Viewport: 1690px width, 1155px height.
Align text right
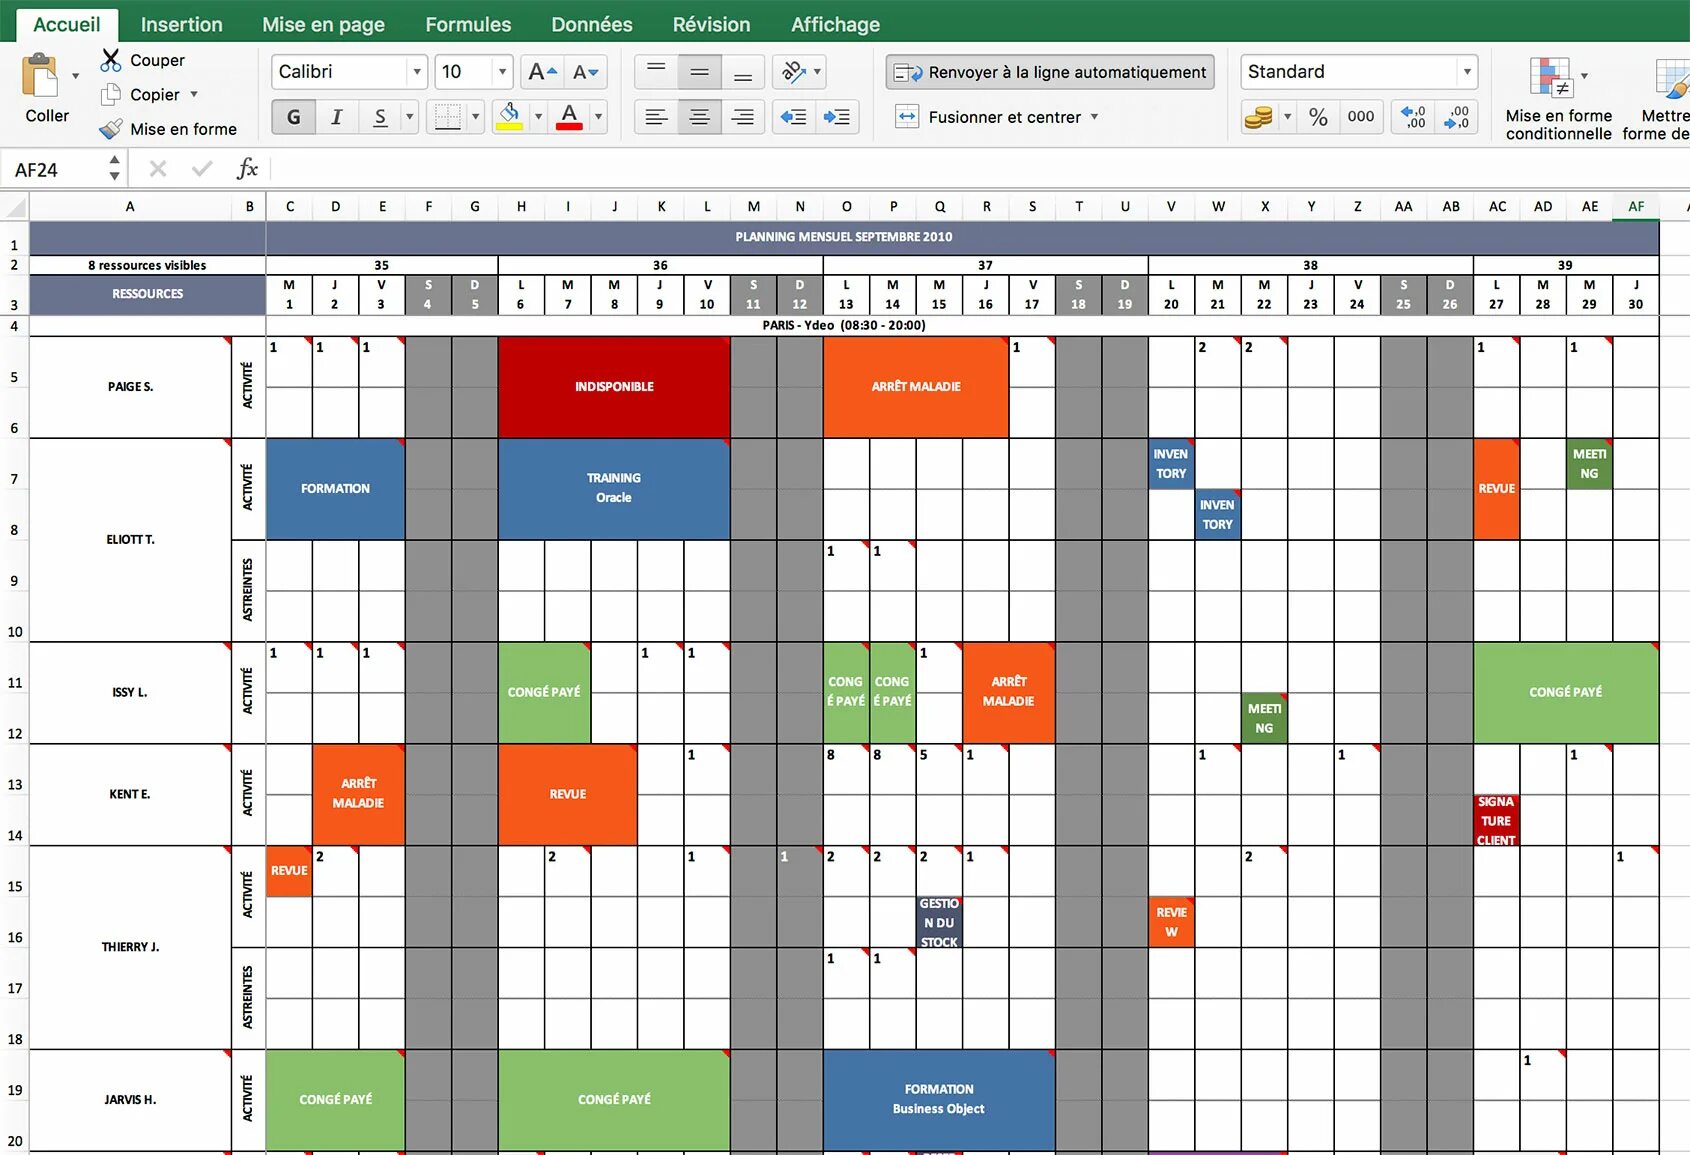743,117
